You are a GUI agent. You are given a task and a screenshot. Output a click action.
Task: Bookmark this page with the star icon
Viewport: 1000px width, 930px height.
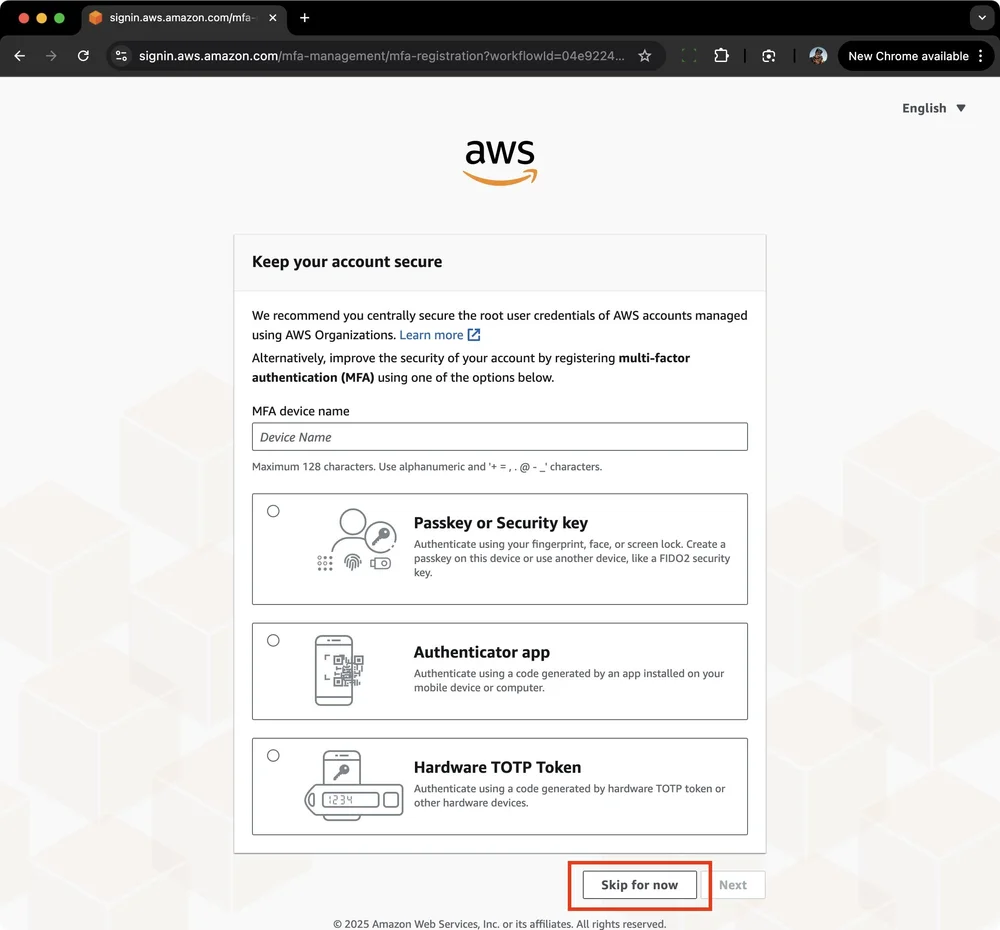(x=645, y=56)
